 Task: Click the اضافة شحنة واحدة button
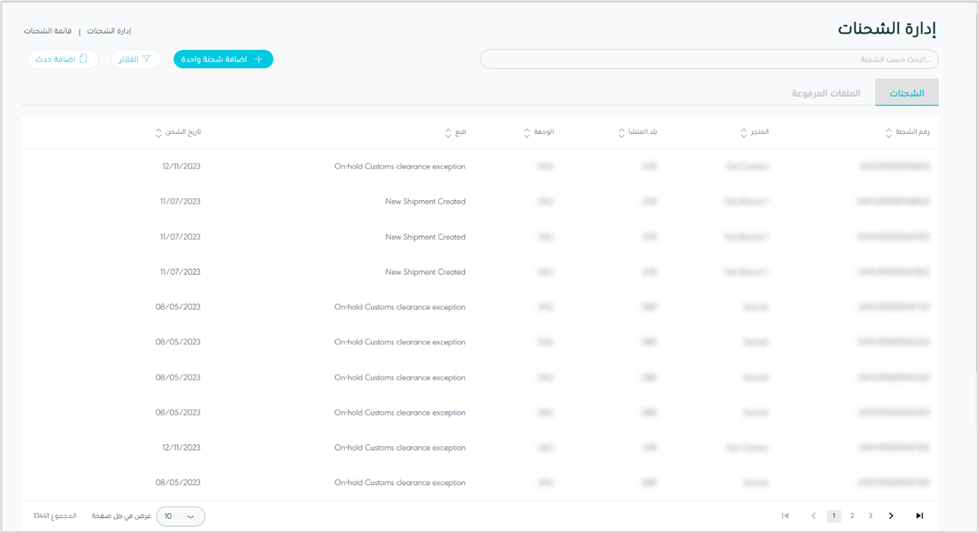coord(223,60)
